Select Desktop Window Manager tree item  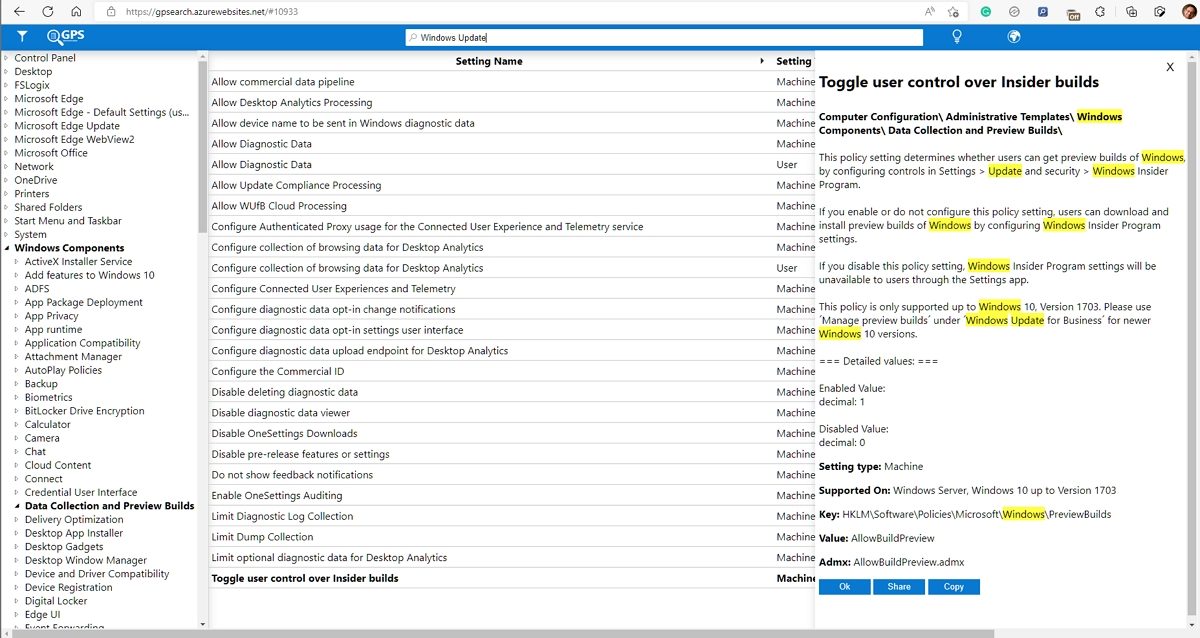85,560
